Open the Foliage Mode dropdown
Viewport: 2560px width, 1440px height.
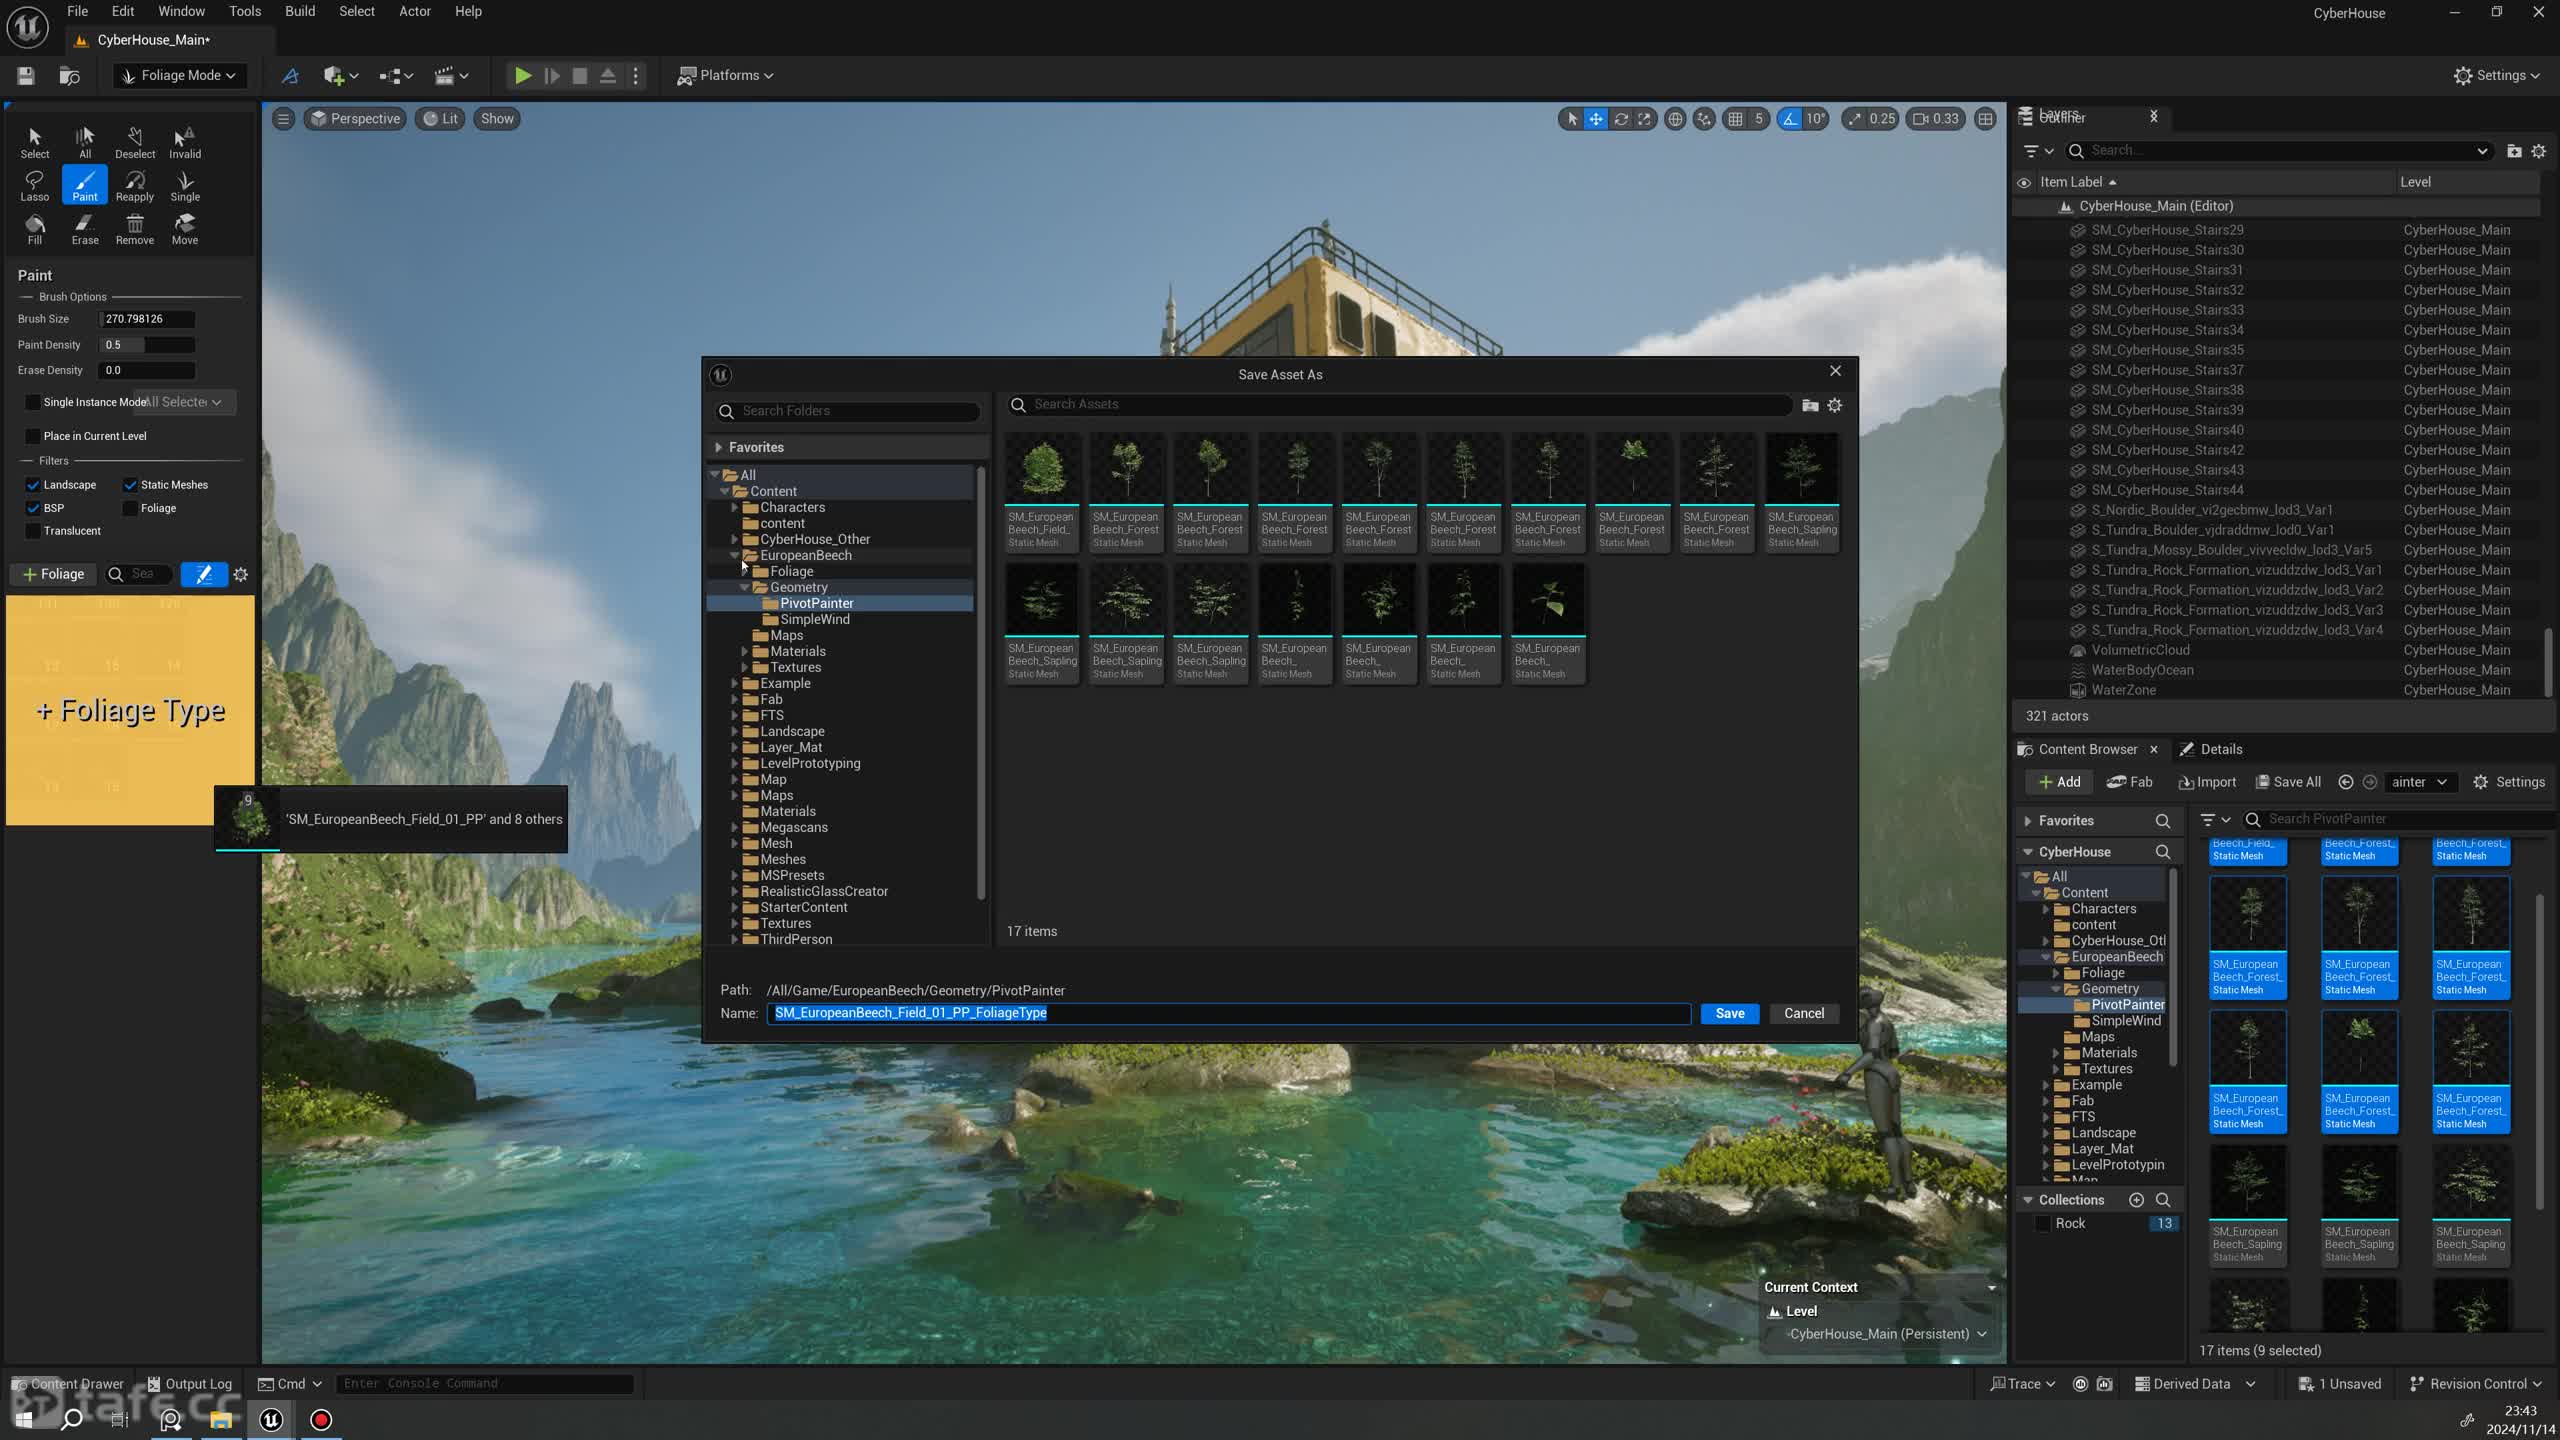[180, 75]
